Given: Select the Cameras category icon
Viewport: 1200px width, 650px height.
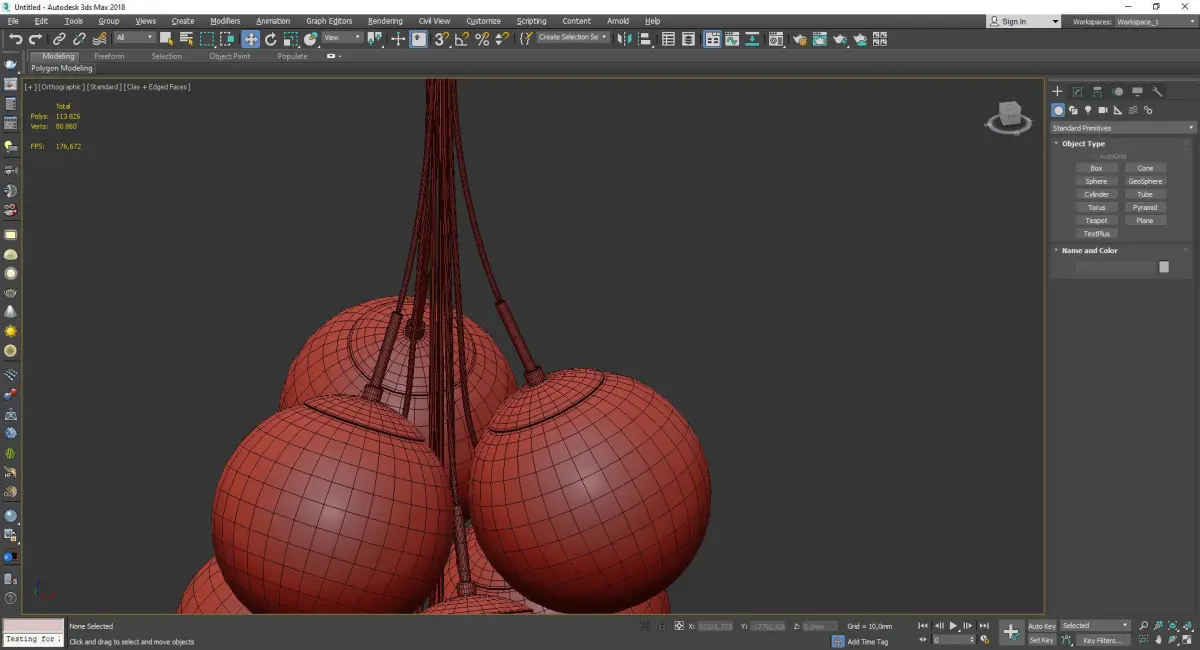Looking at the screenshot, I should [x=1102, y=110].
